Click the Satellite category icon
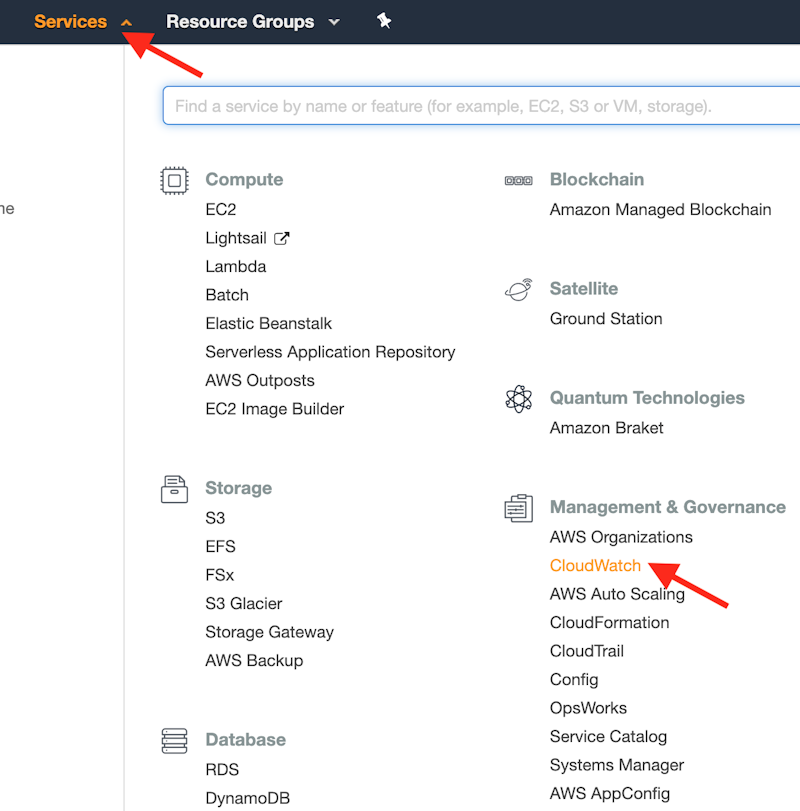 (518, 289)
